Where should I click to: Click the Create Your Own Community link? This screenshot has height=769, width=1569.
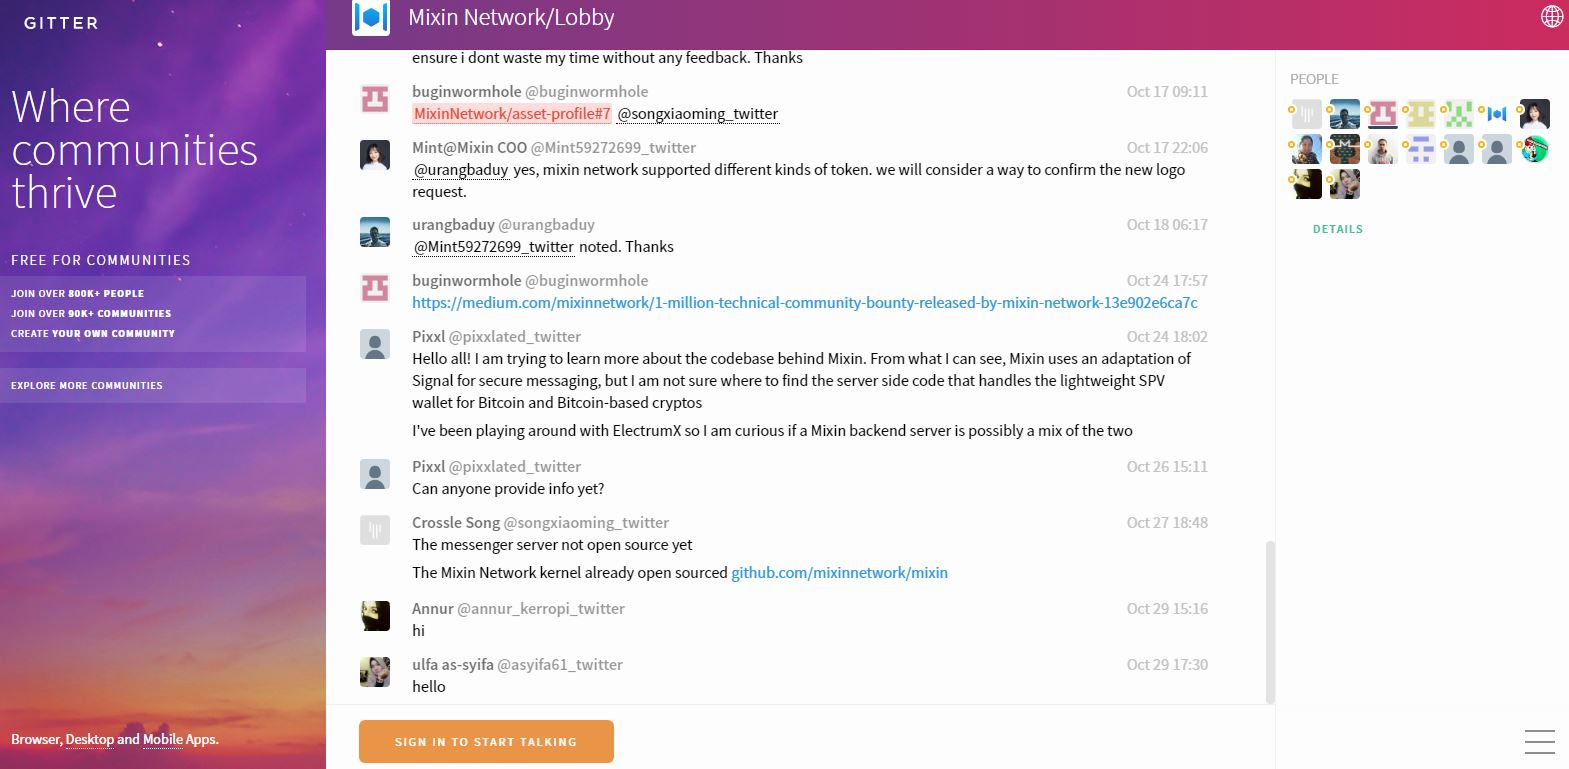(93, 334)
